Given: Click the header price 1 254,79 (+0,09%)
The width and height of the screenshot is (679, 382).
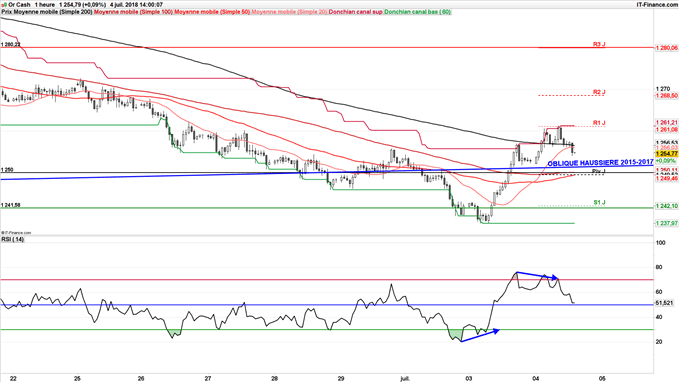Looking at the screenshot, I should point(83,4).
